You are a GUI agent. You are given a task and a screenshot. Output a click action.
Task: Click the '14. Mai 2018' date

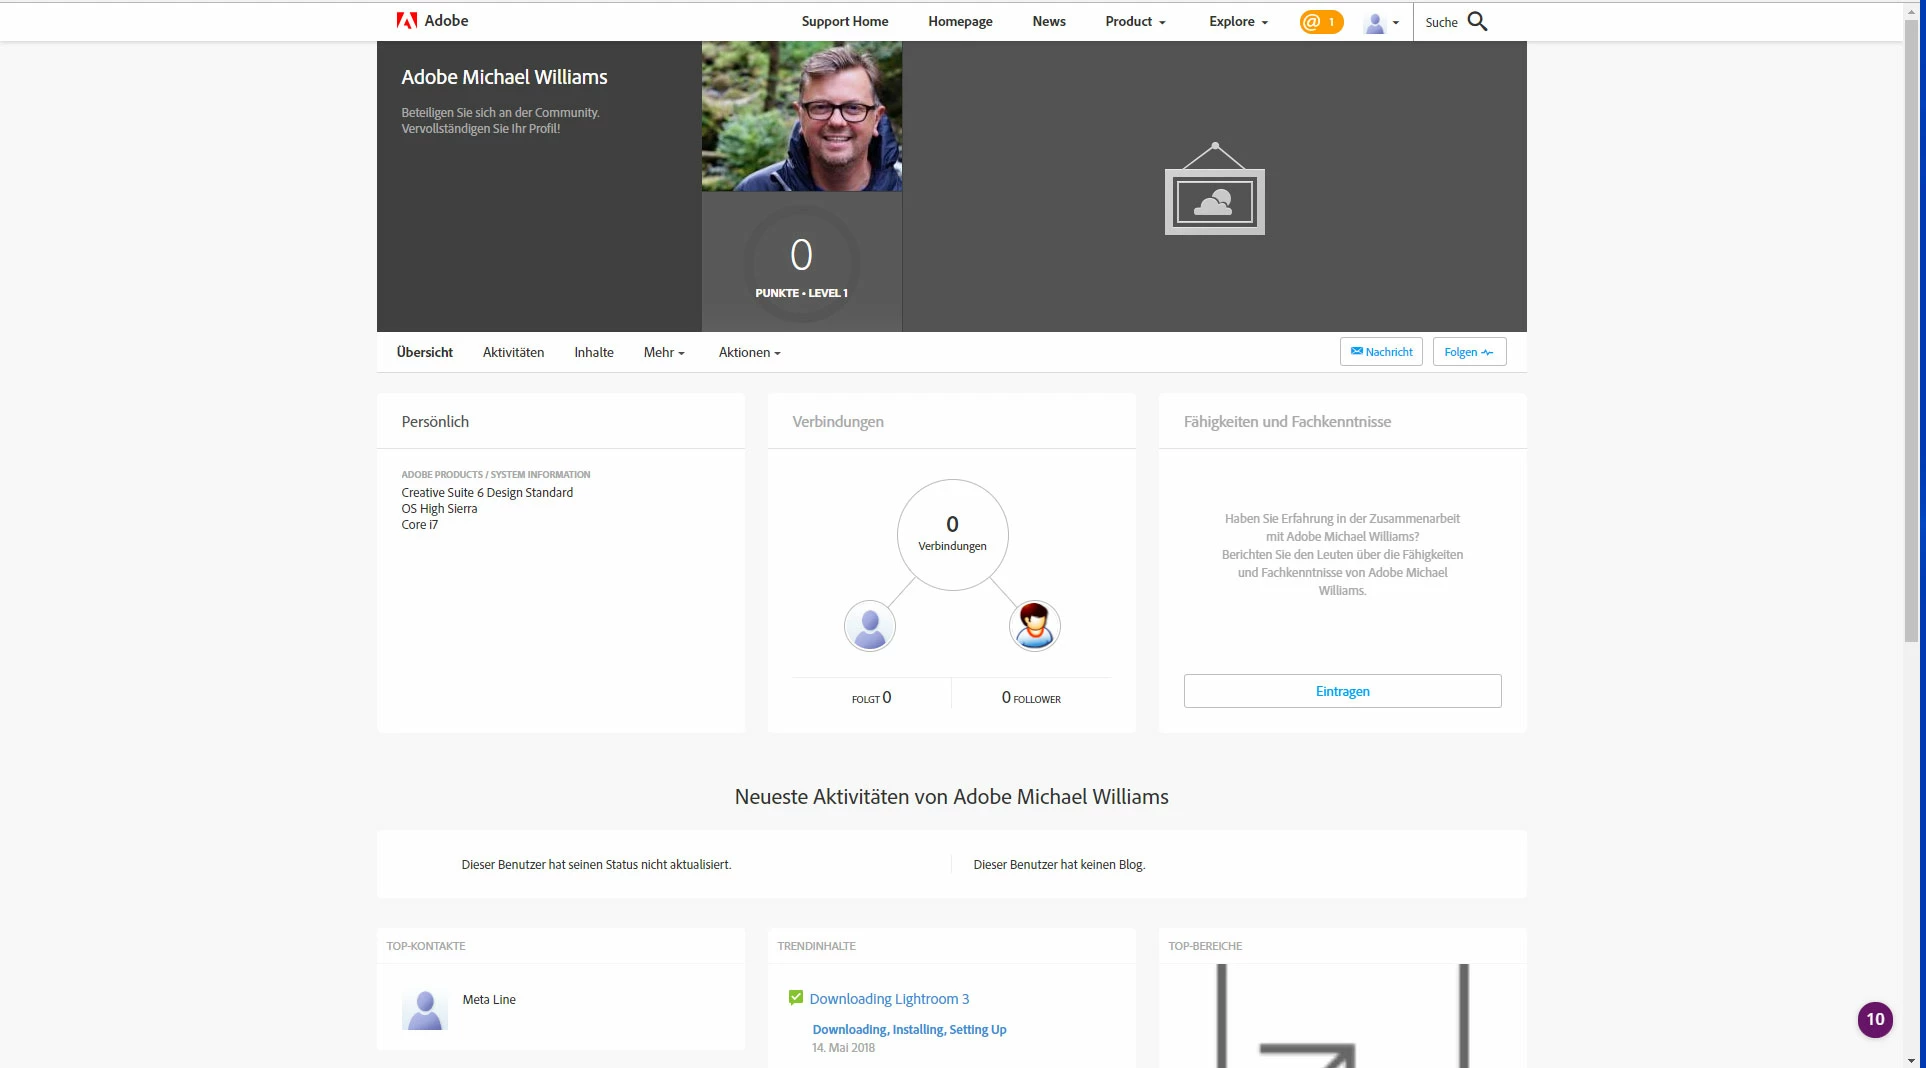(843, 1048)
